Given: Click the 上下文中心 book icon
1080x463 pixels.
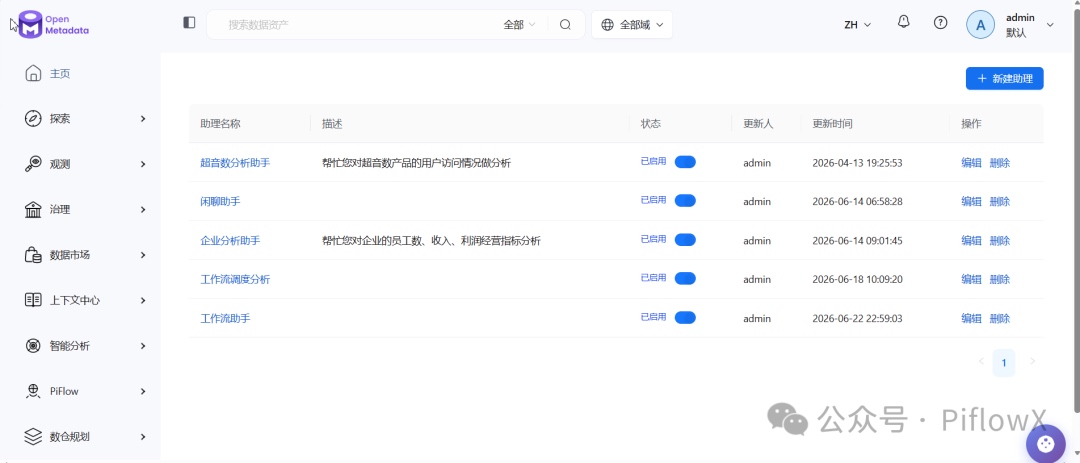Looking at the screenshot, I should pyautogui.click(x=33, y=300).
